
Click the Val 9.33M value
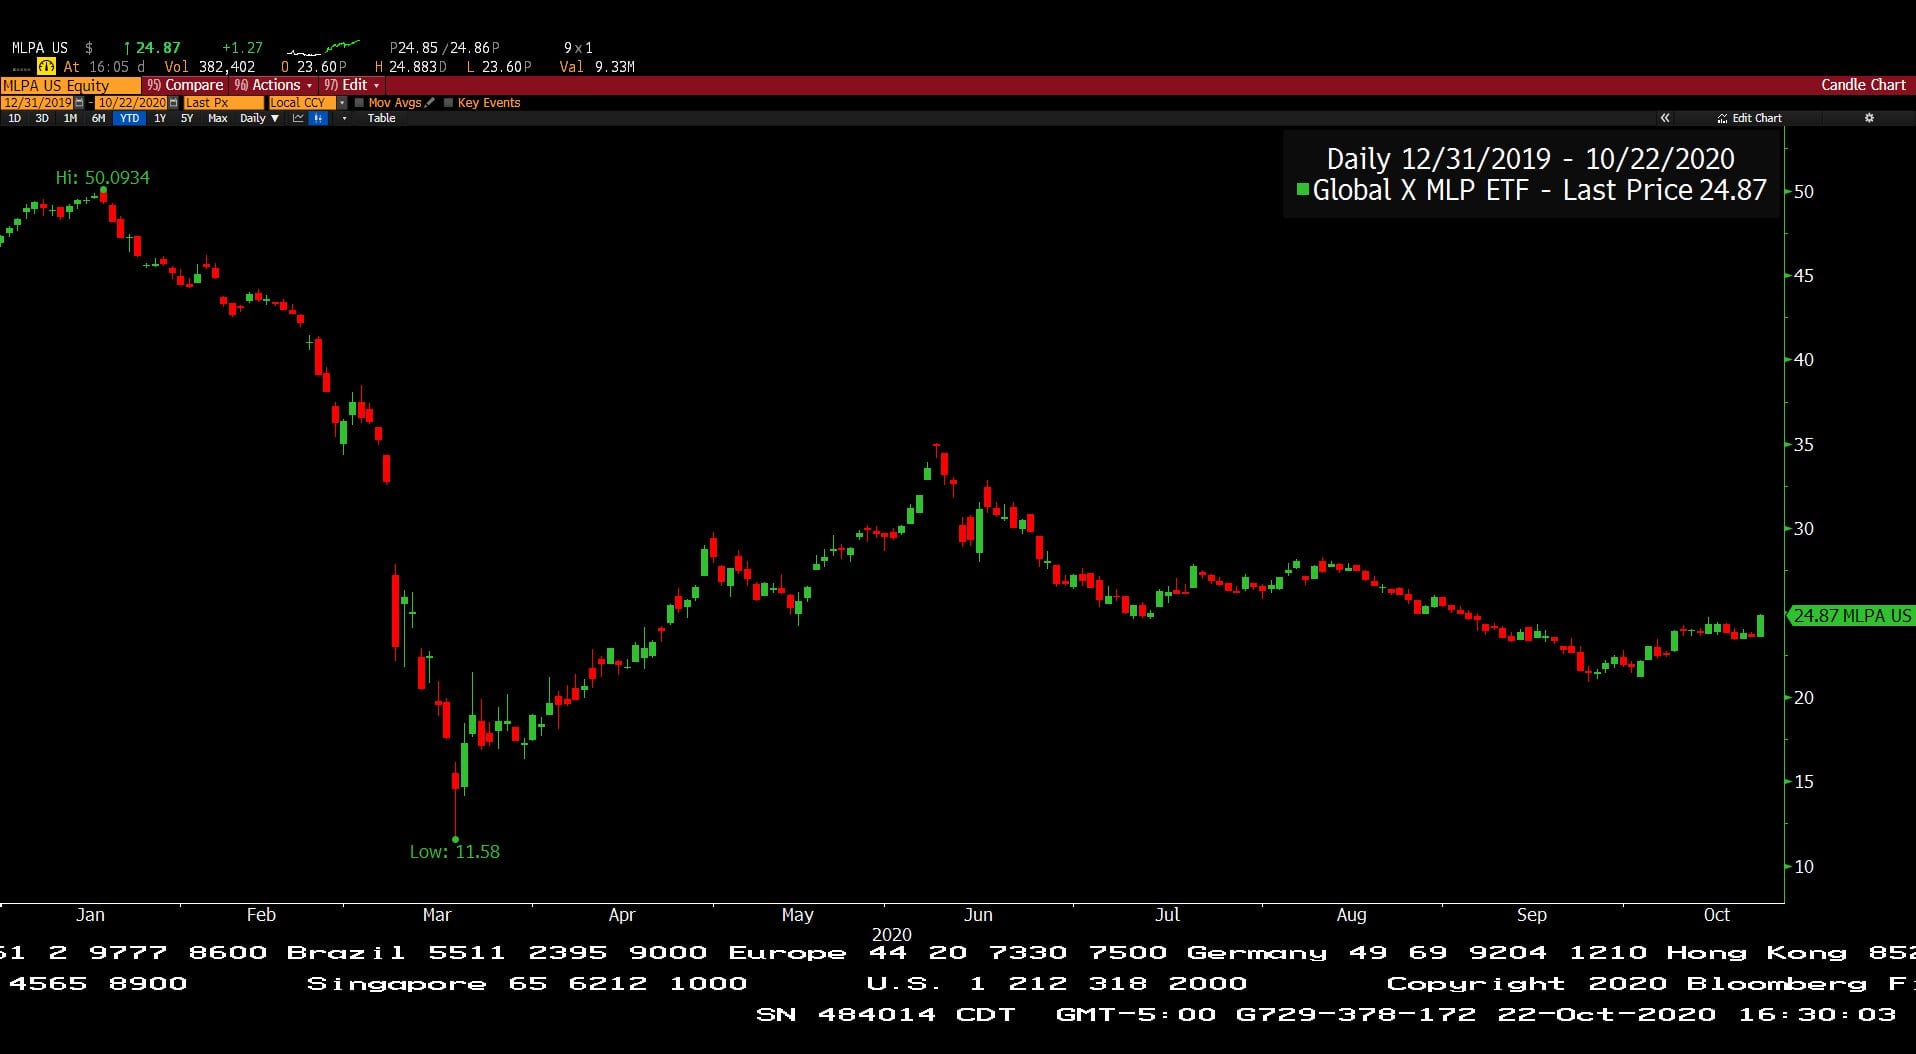point(597,67)
